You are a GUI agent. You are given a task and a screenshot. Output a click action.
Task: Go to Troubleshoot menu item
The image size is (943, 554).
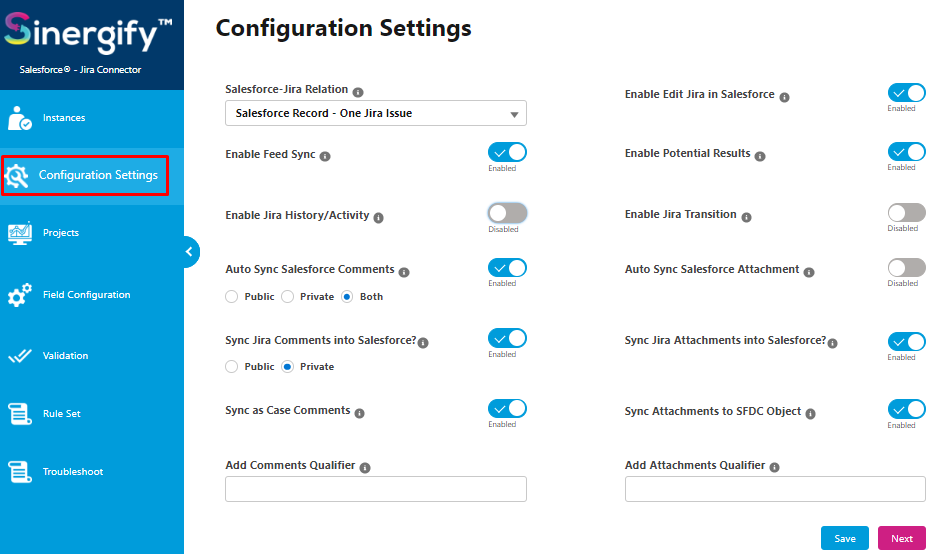coord(73,472)
